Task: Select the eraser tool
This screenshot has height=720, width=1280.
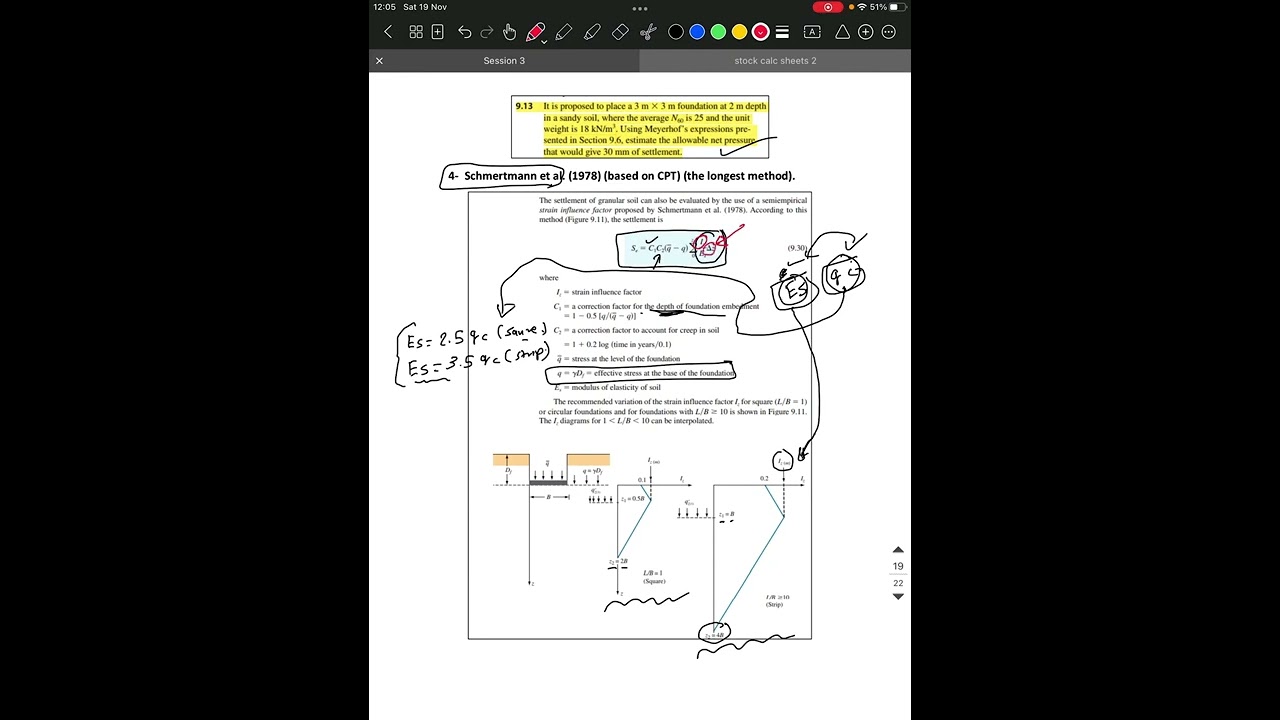Action: pos(620,32)
